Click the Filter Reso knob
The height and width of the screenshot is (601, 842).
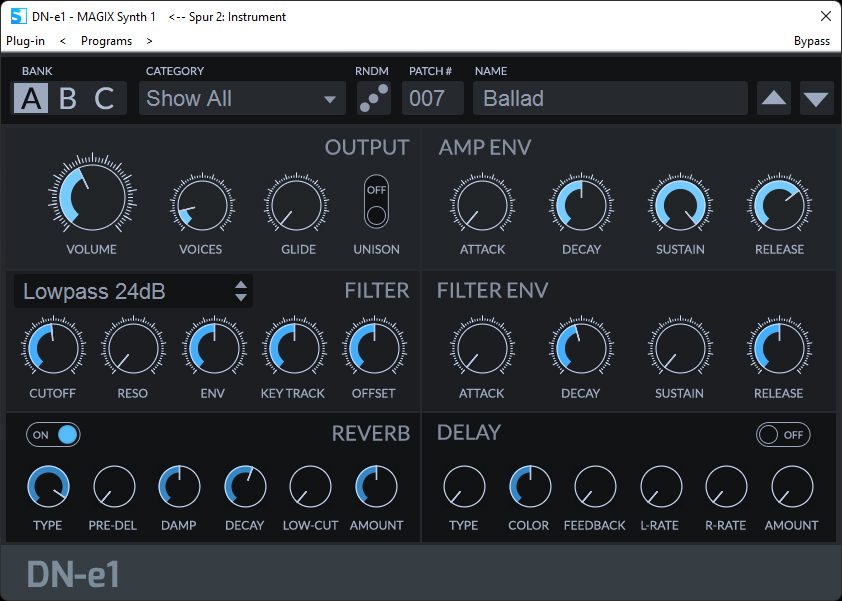click(x=133, y=348)
